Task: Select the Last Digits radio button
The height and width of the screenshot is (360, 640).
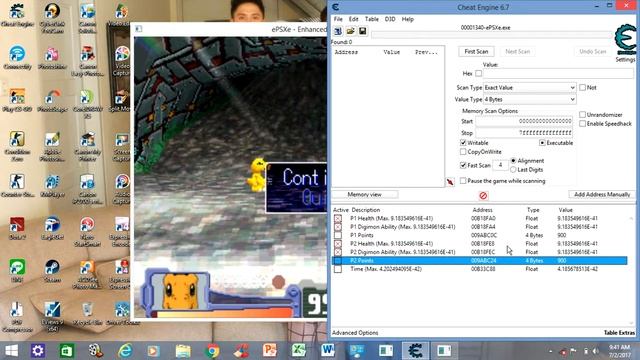Action: click(x=513, y=169)
